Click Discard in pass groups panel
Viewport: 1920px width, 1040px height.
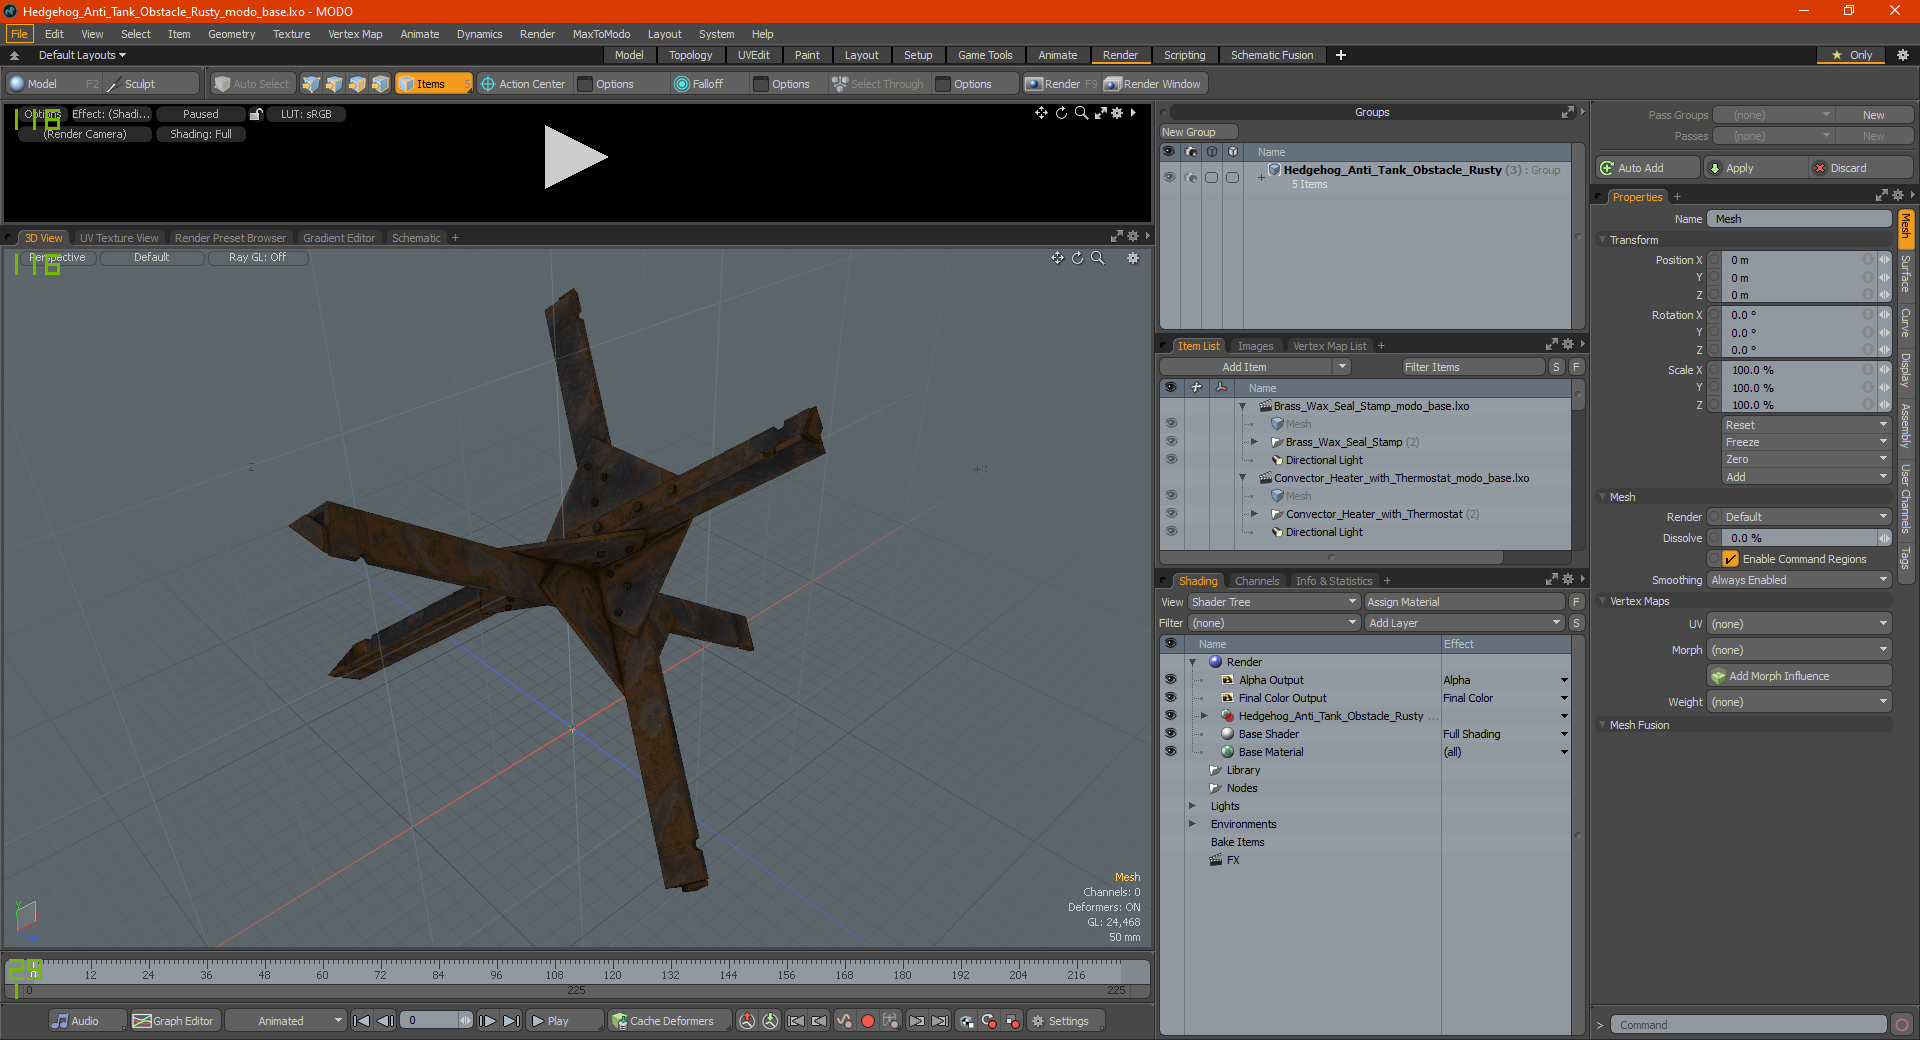[1862, 168]
